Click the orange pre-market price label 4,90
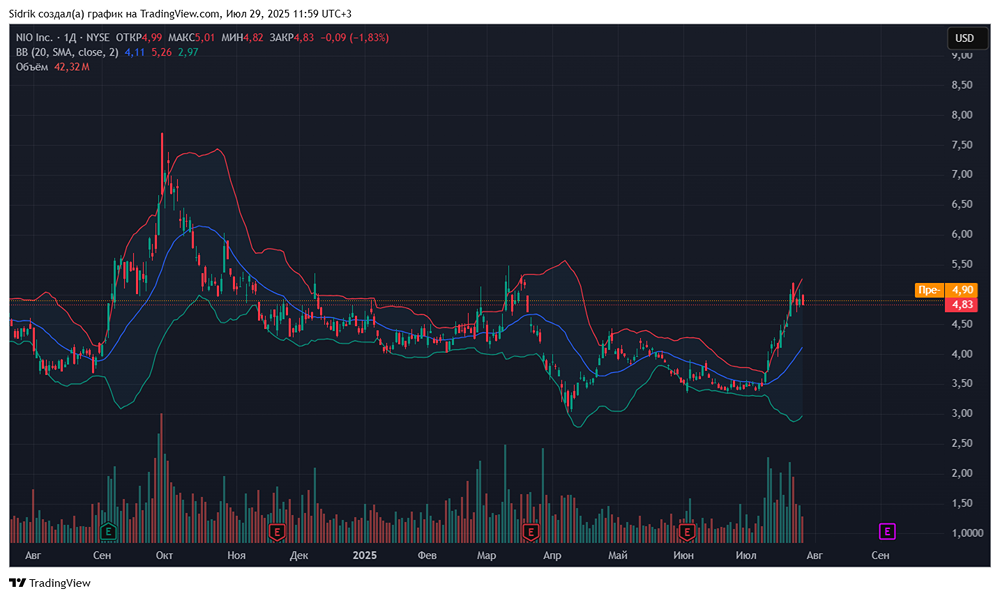 click(x=962, y=290)
